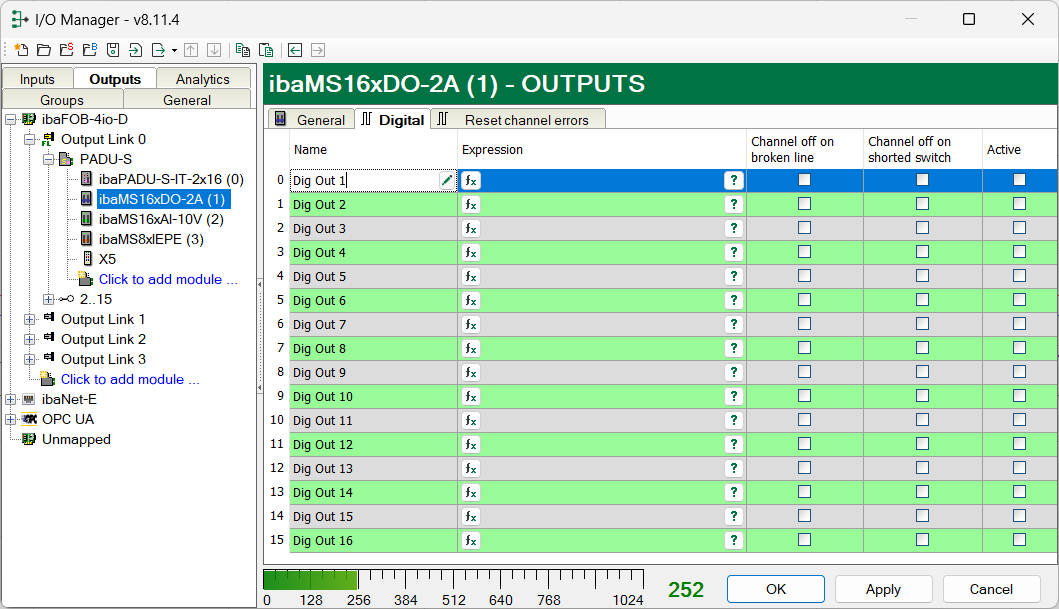Collapse the Output Link 0 node
This screenshot has width=1059, height=609.
coord(29,140)
